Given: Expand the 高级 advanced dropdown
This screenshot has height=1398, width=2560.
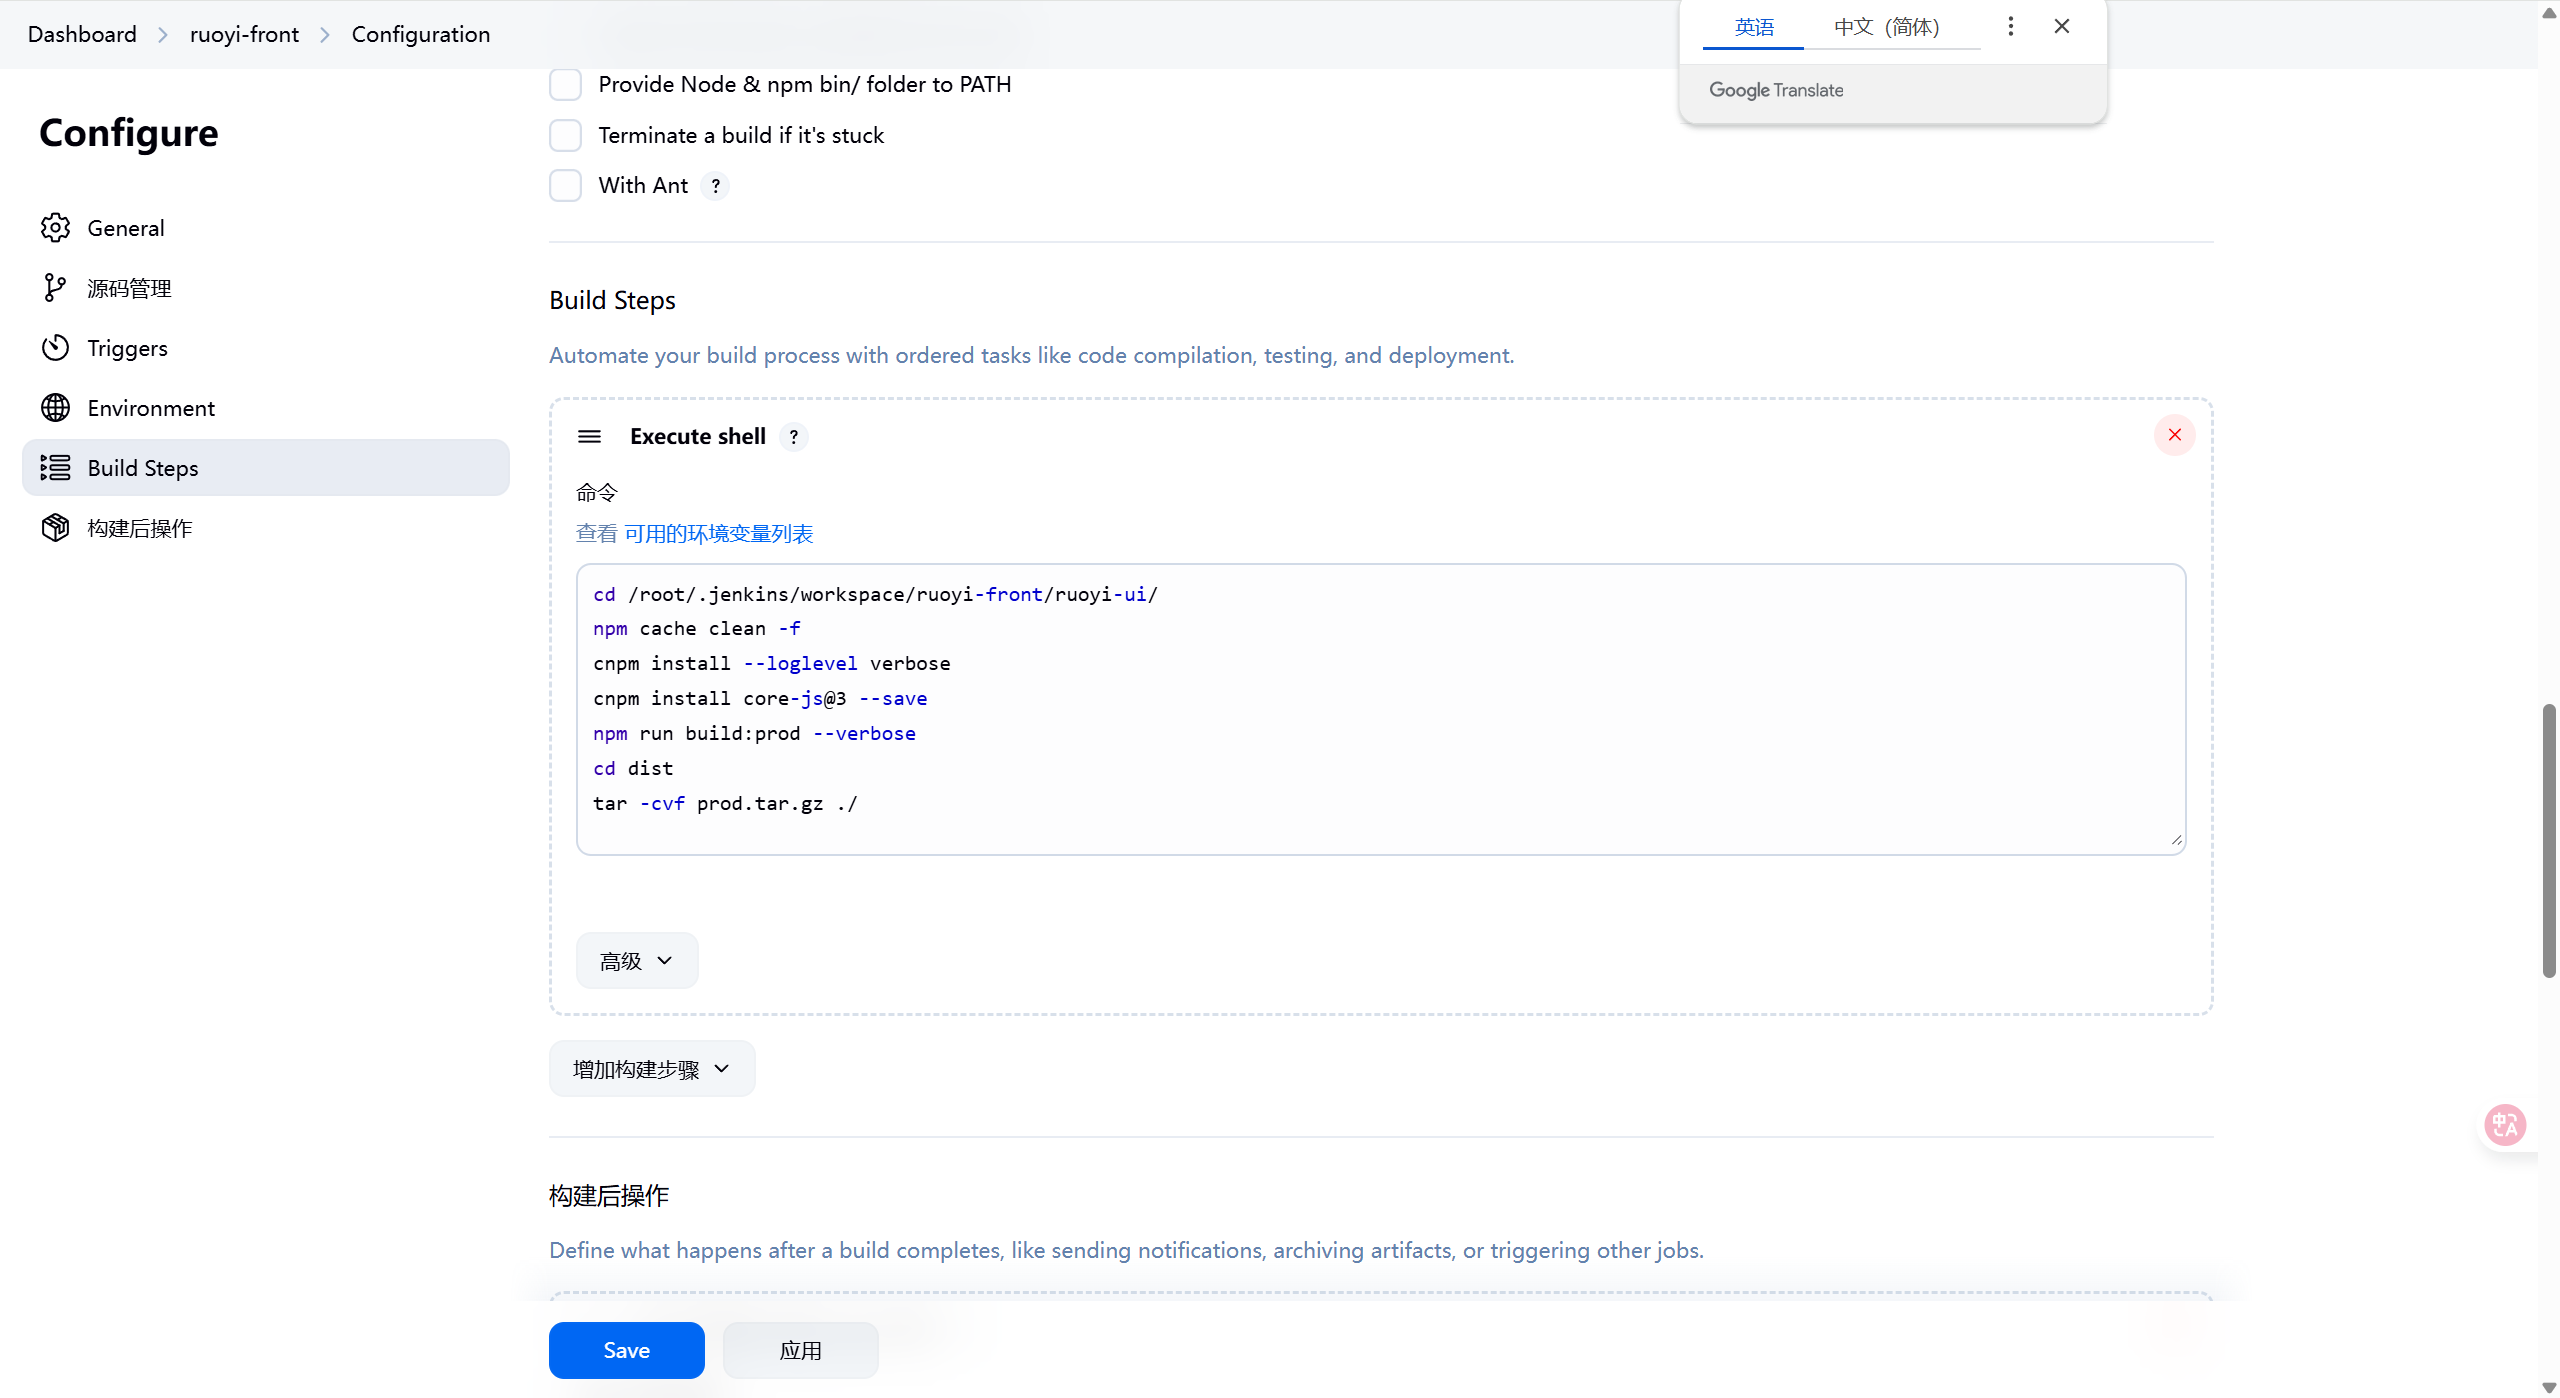Looking at the screenshot, I should click(636, 961).
